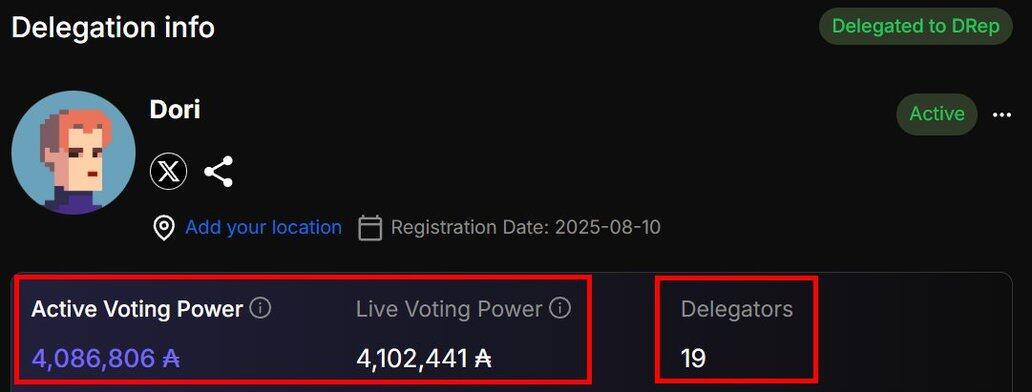Click the Delegators label
Image resolution: width=1032 pixels, height=392 pixels.
click(x=737, y=308)
